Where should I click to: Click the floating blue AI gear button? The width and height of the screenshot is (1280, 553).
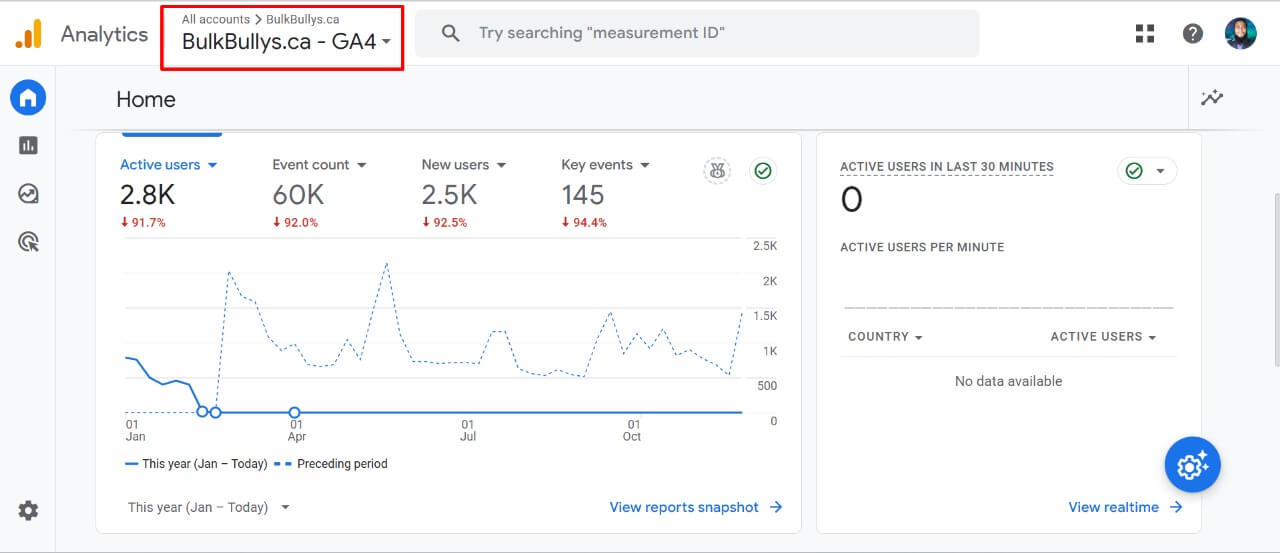click(1192, 465)
